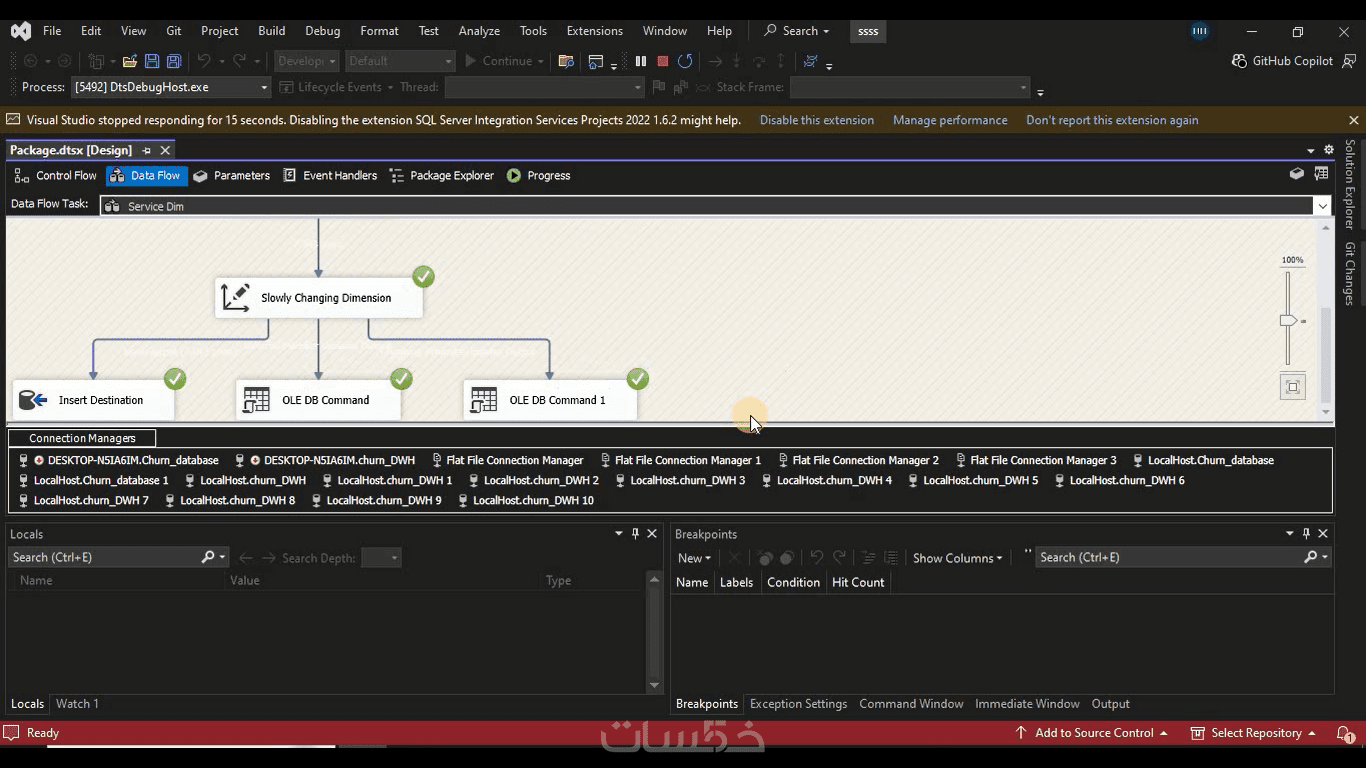Pin the Package.dtsx document tab
Viewport: 1366px width, 768px height.
146,150
